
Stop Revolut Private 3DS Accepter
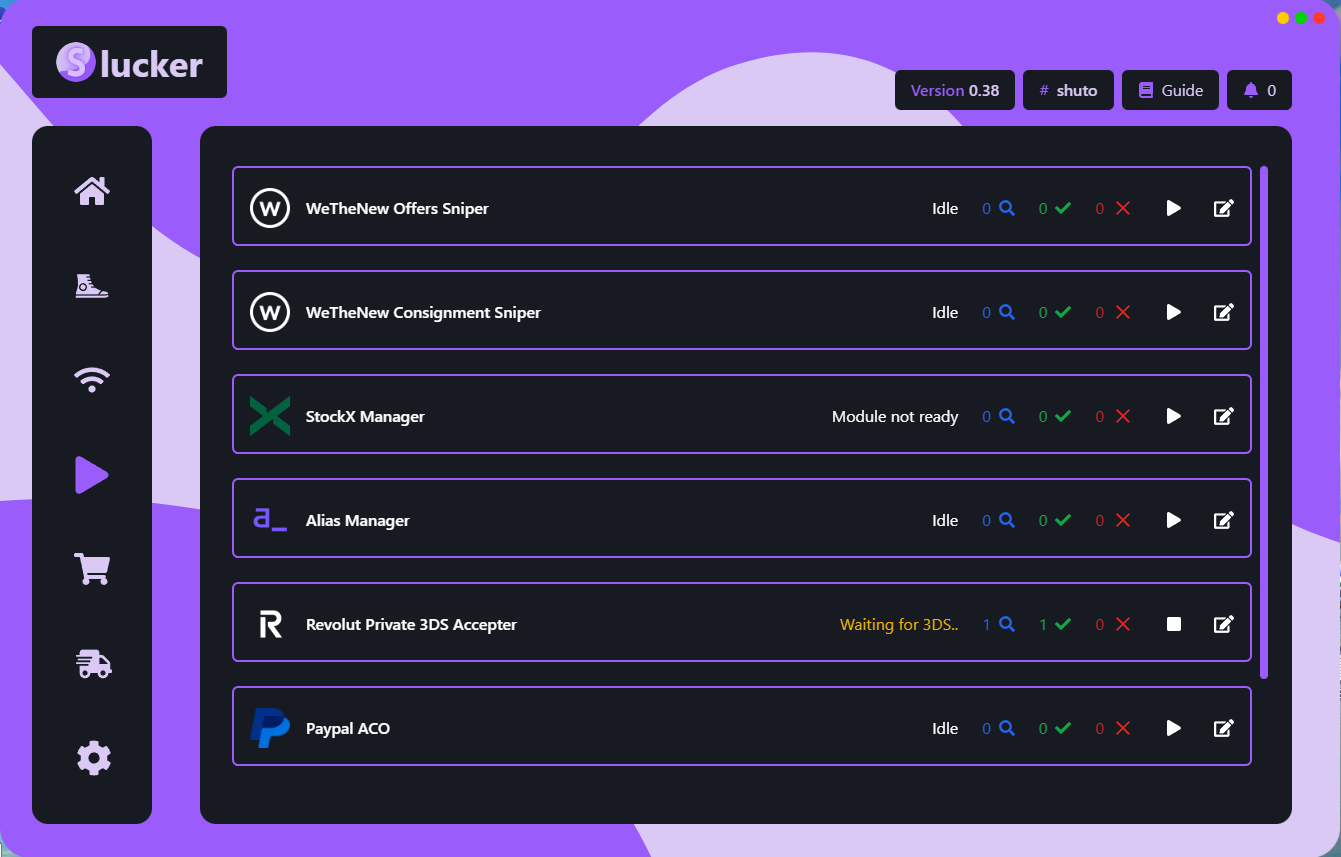pyautogui.click(x=1174, y=624)
